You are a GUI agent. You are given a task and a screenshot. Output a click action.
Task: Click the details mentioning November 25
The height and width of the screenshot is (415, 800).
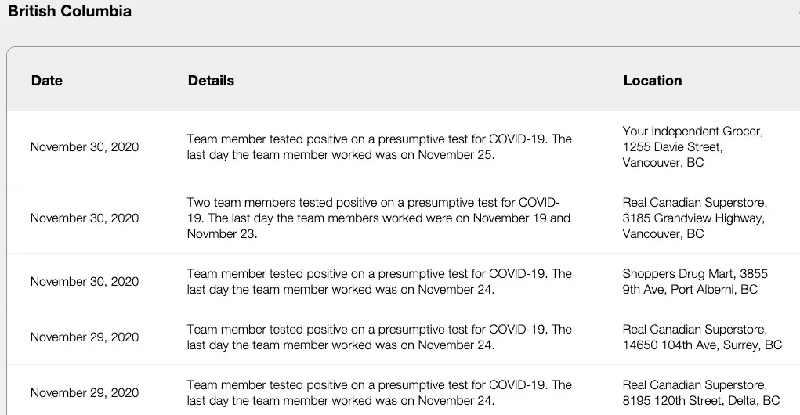(379, 147)
